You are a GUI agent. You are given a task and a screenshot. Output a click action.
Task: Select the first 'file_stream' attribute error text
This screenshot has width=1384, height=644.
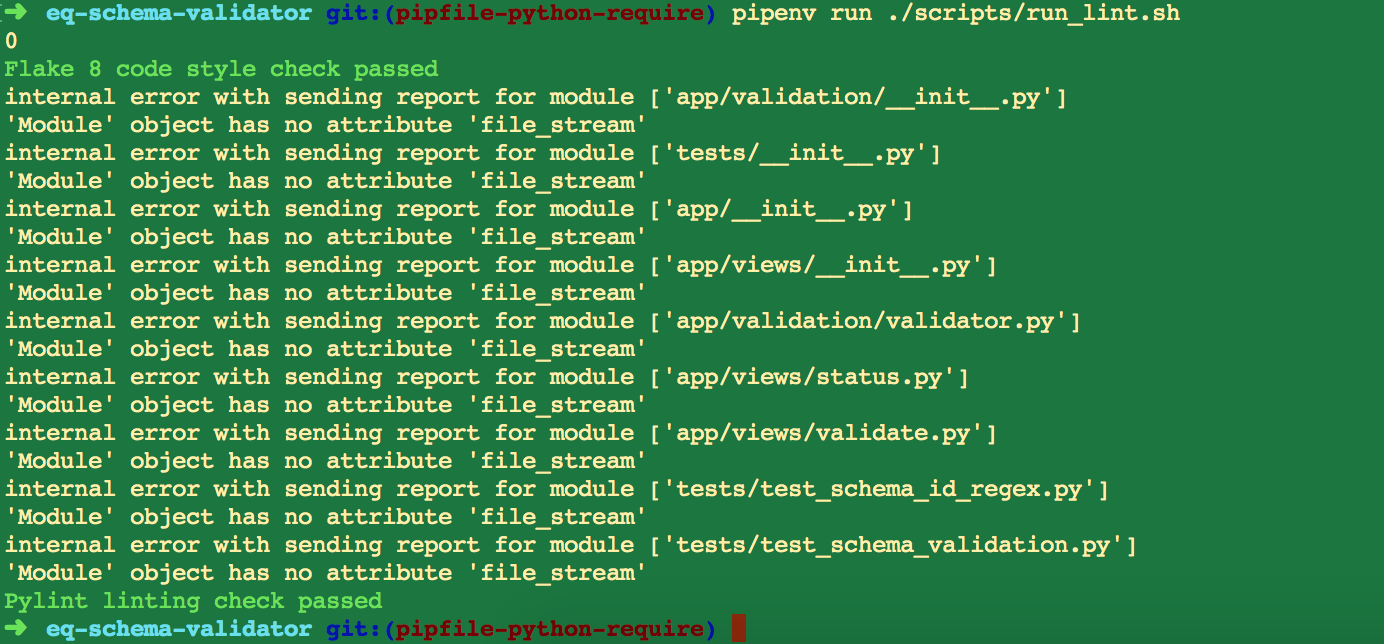point(559,124)
